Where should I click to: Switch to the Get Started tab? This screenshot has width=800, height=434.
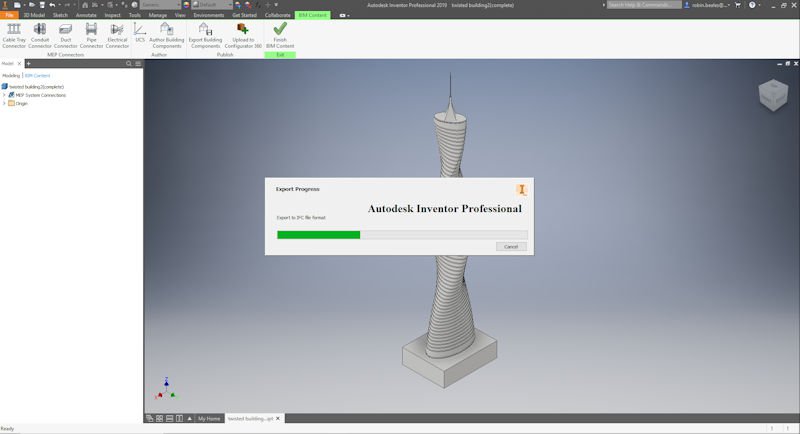point(244,15)
